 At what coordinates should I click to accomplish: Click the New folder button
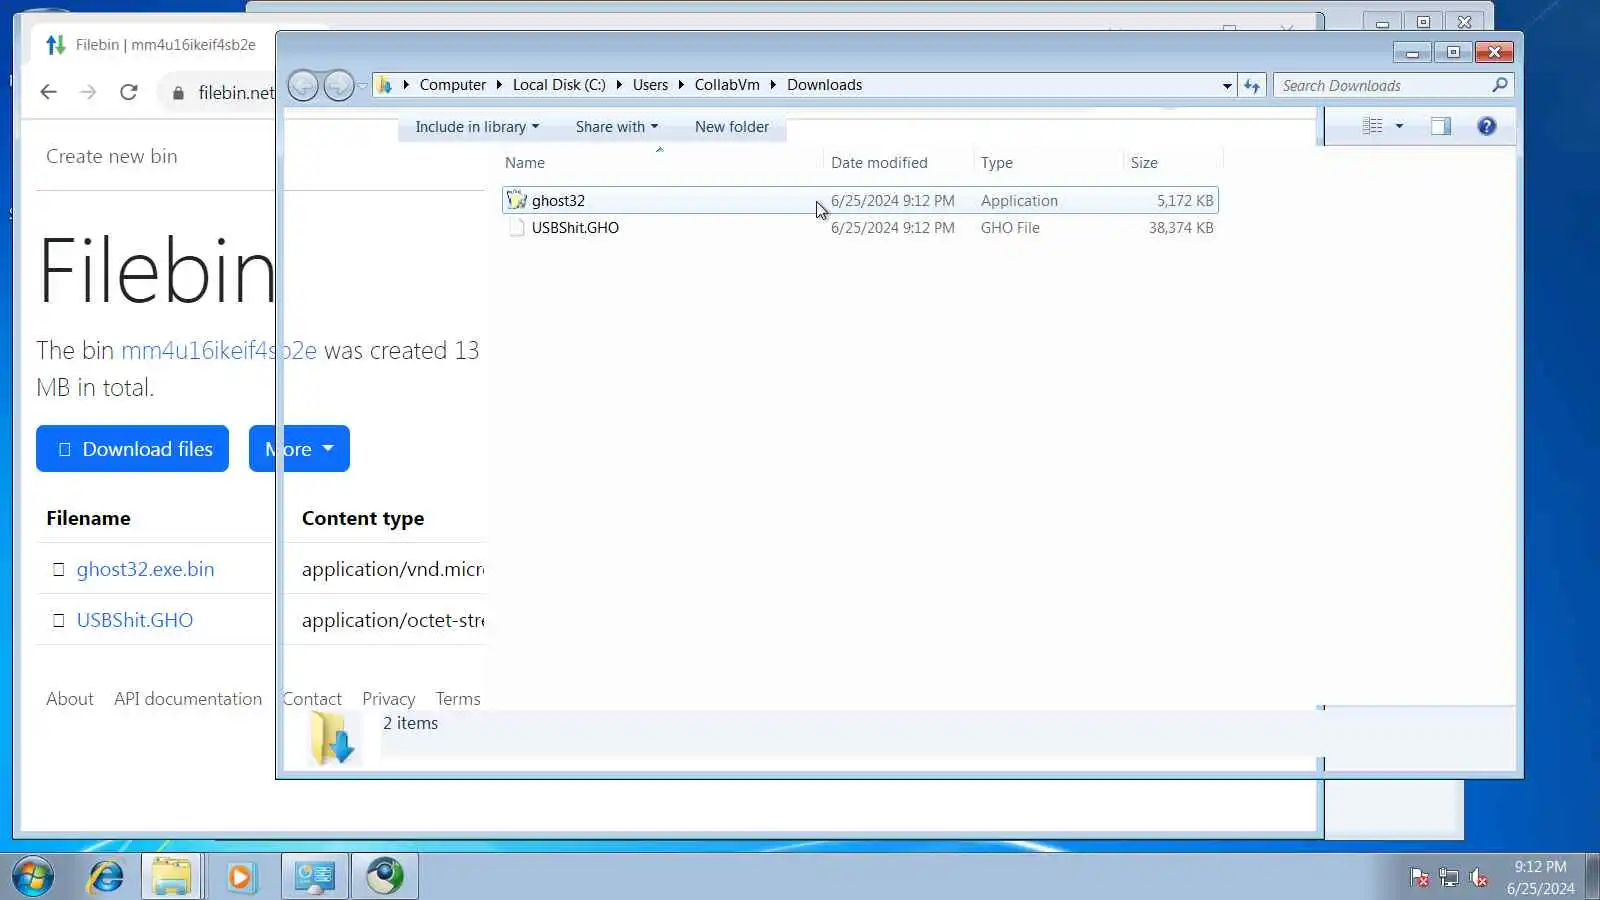click(x=732, y=127)
